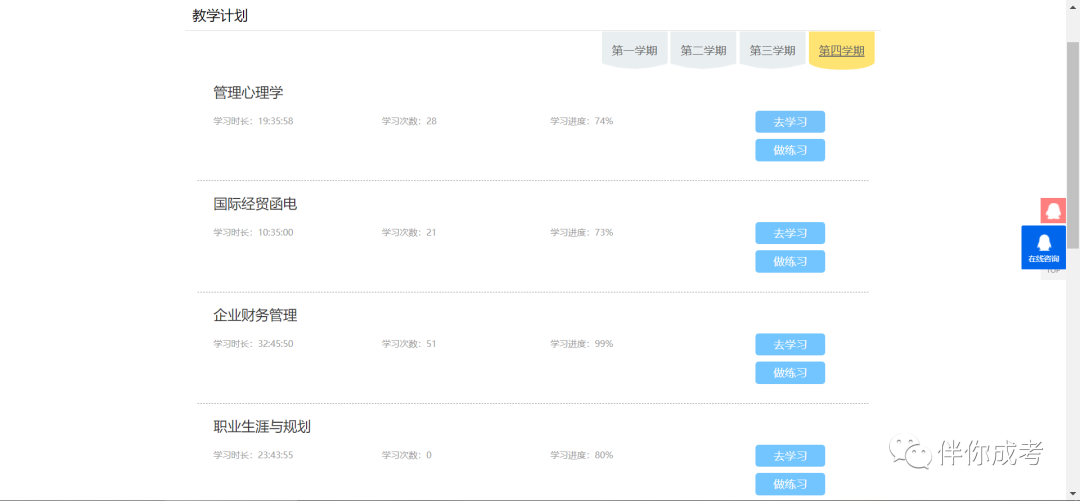
Task: Start 去学习 for 国际经贸函电
Action: [x=790, y=233]
